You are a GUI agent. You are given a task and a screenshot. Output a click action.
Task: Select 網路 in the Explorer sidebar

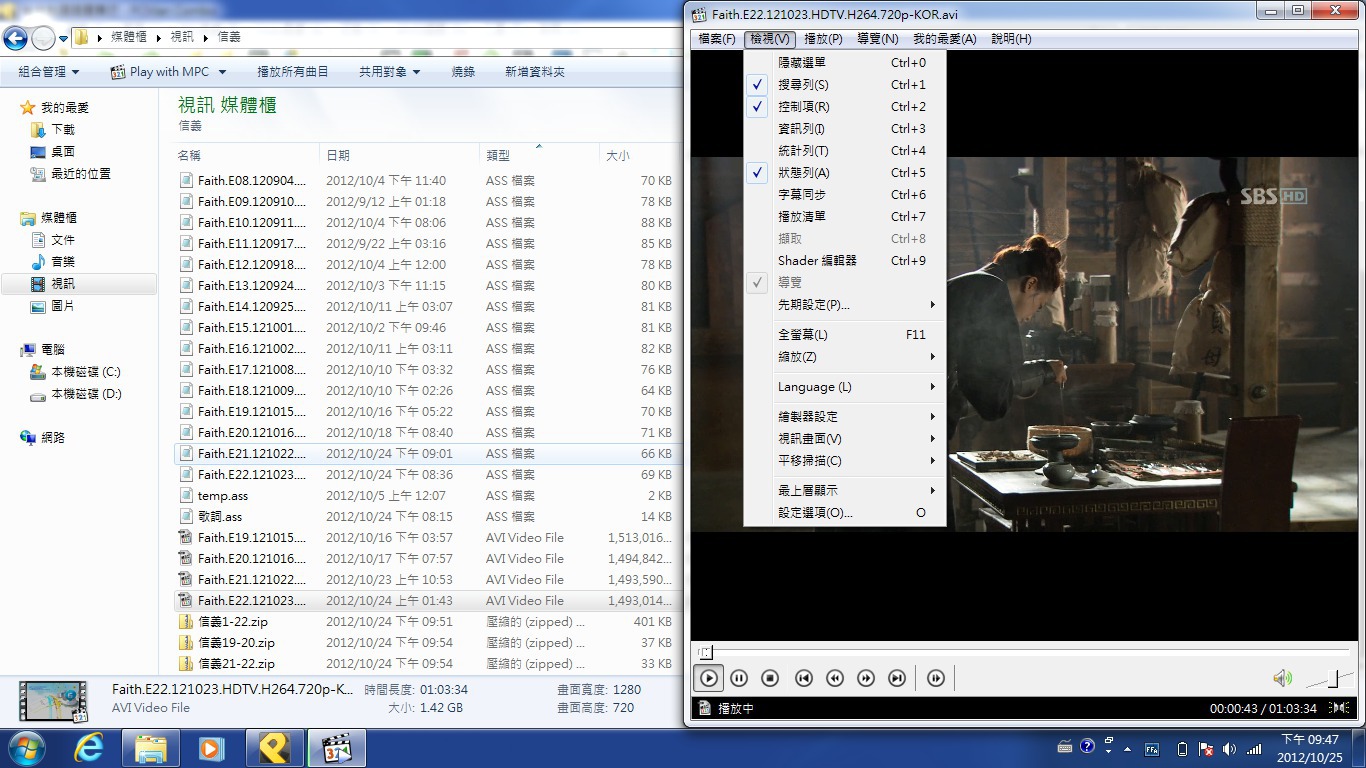click(x=53, y=438)
